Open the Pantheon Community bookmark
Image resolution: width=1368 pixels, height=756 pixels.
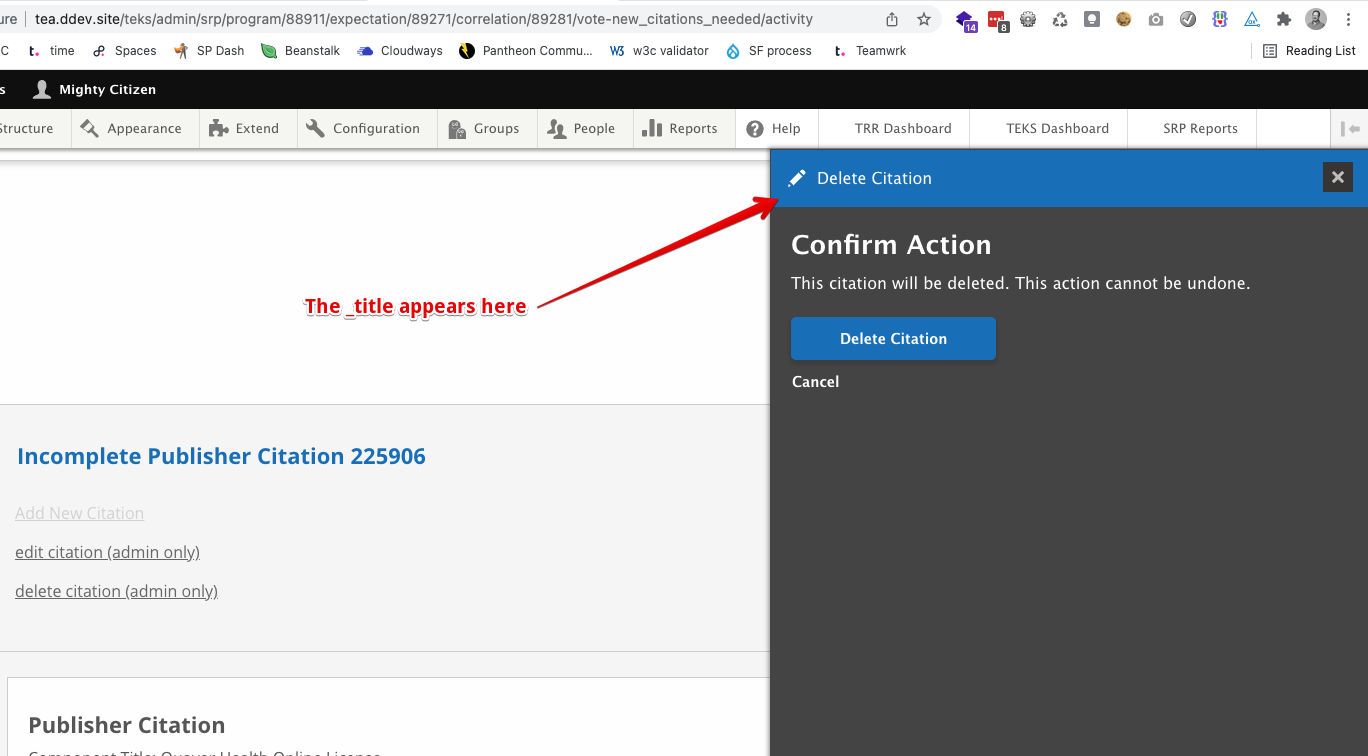click(x=526, y=51)
